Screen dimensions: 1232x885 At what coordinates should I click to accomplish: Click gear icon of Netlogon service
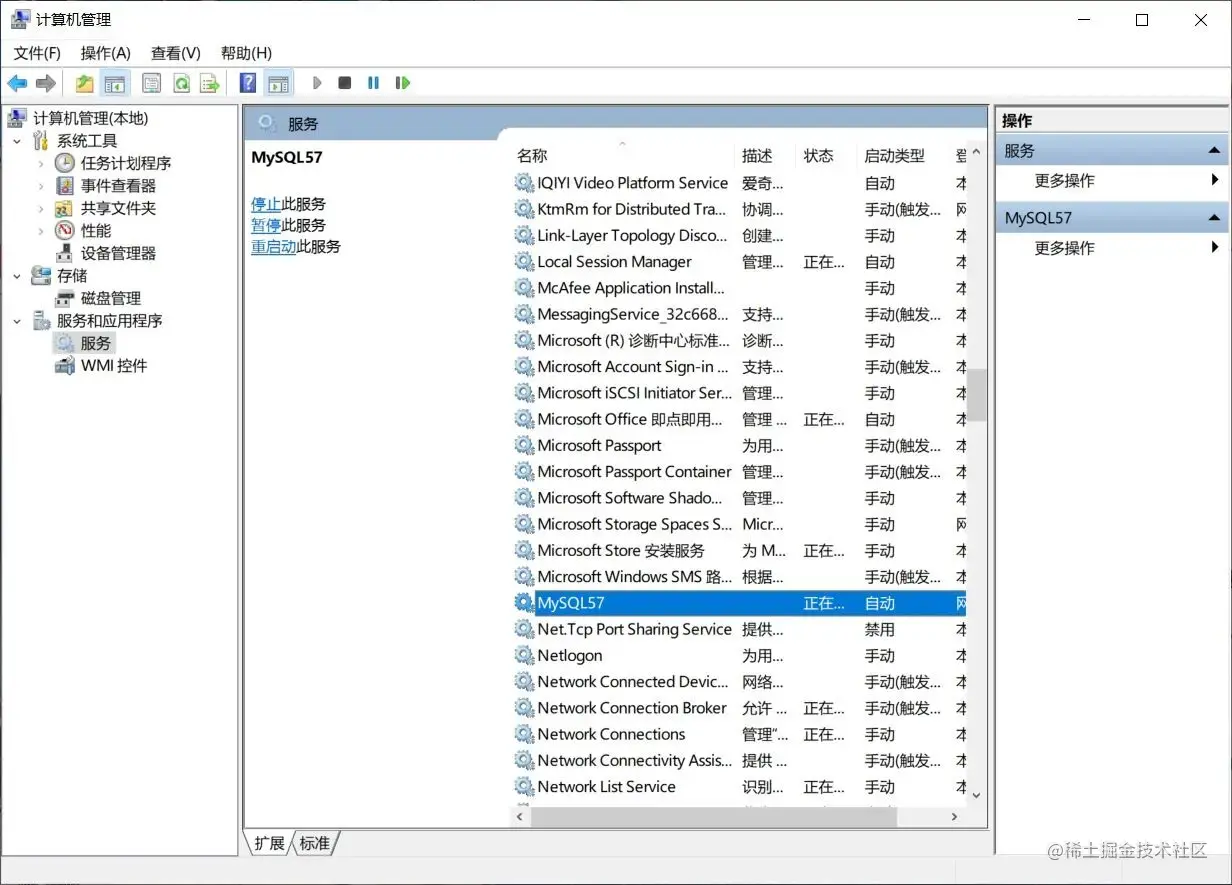point(524,656)
